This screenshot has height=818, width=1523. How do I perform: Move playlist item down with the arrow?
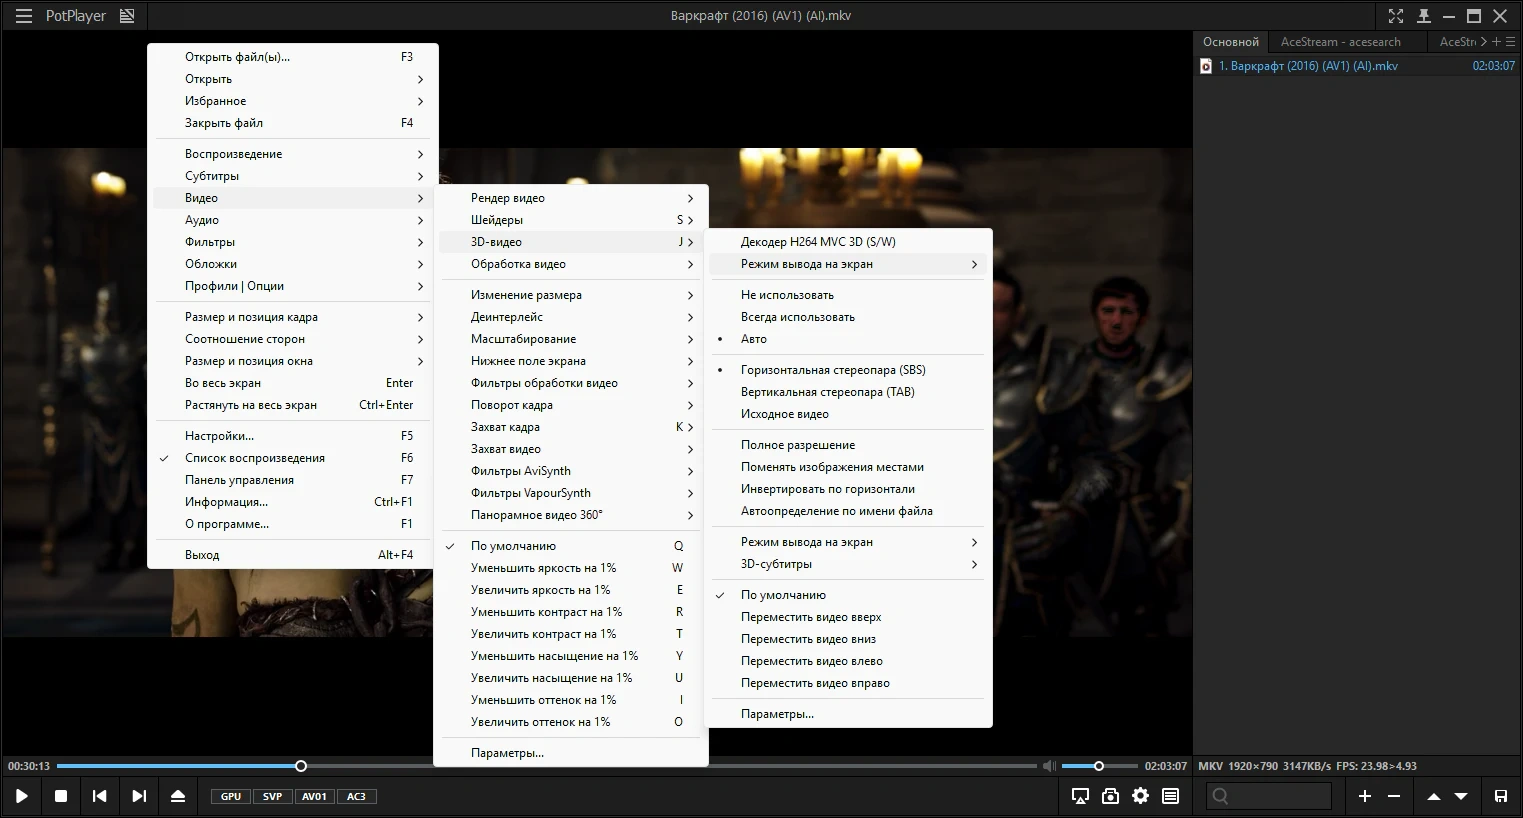point(1461,796)
